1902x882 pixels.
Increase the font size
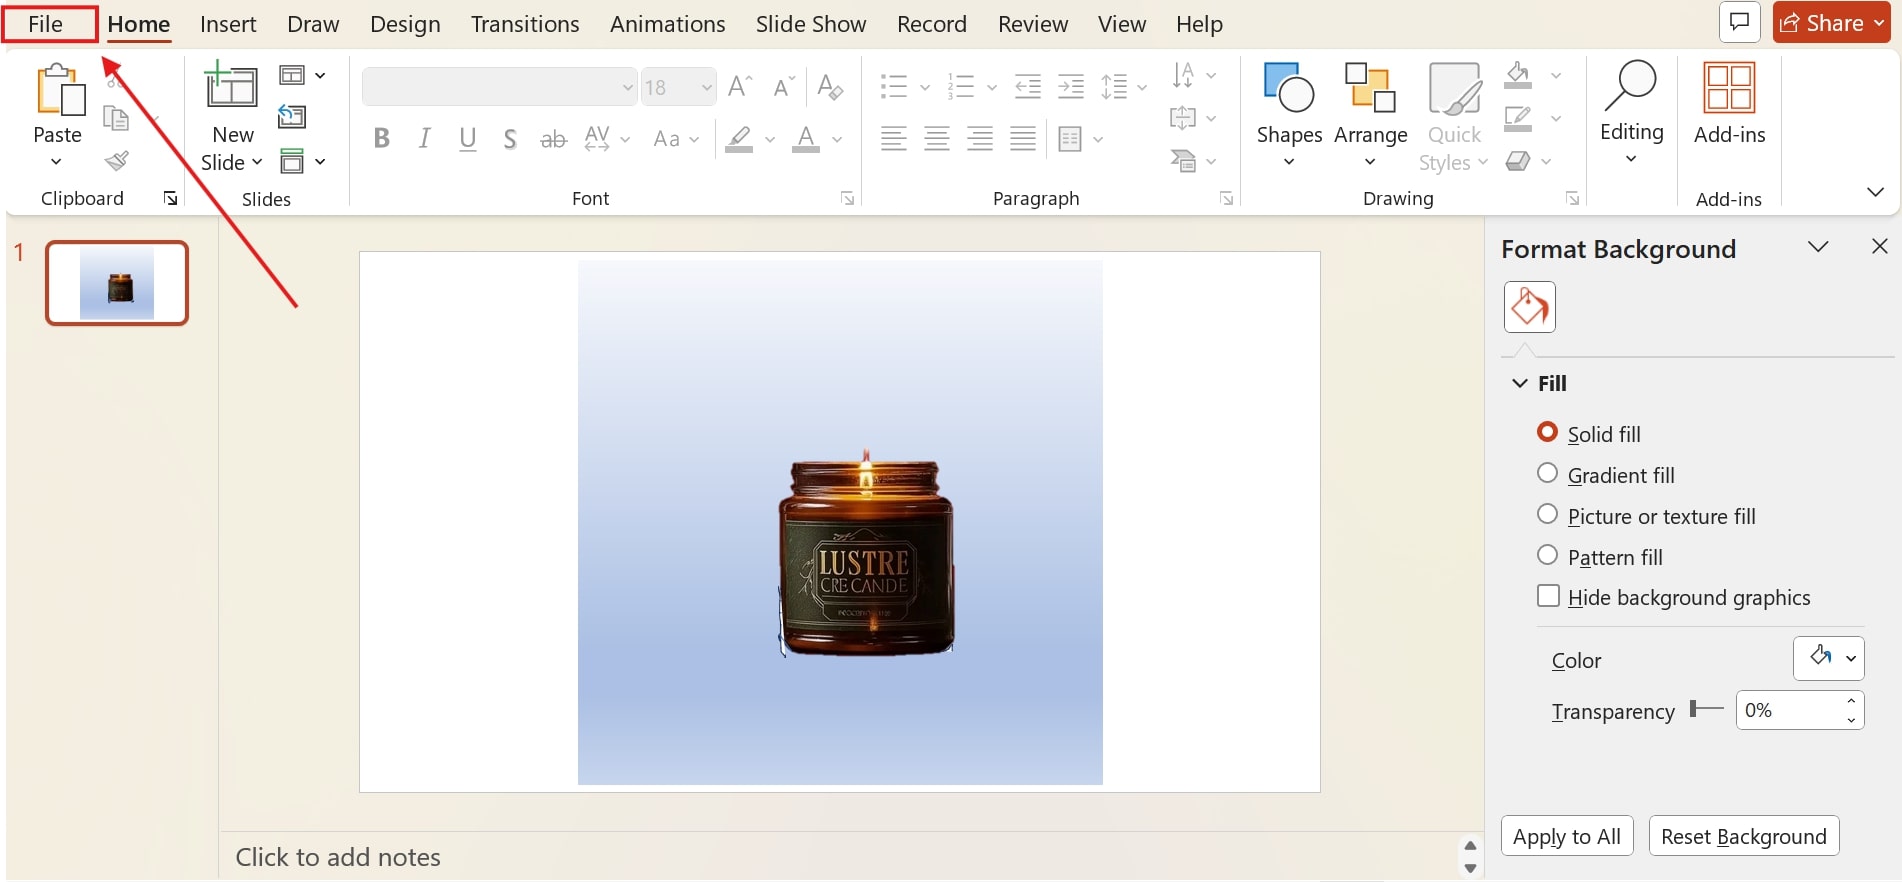[x=740, y=87]
